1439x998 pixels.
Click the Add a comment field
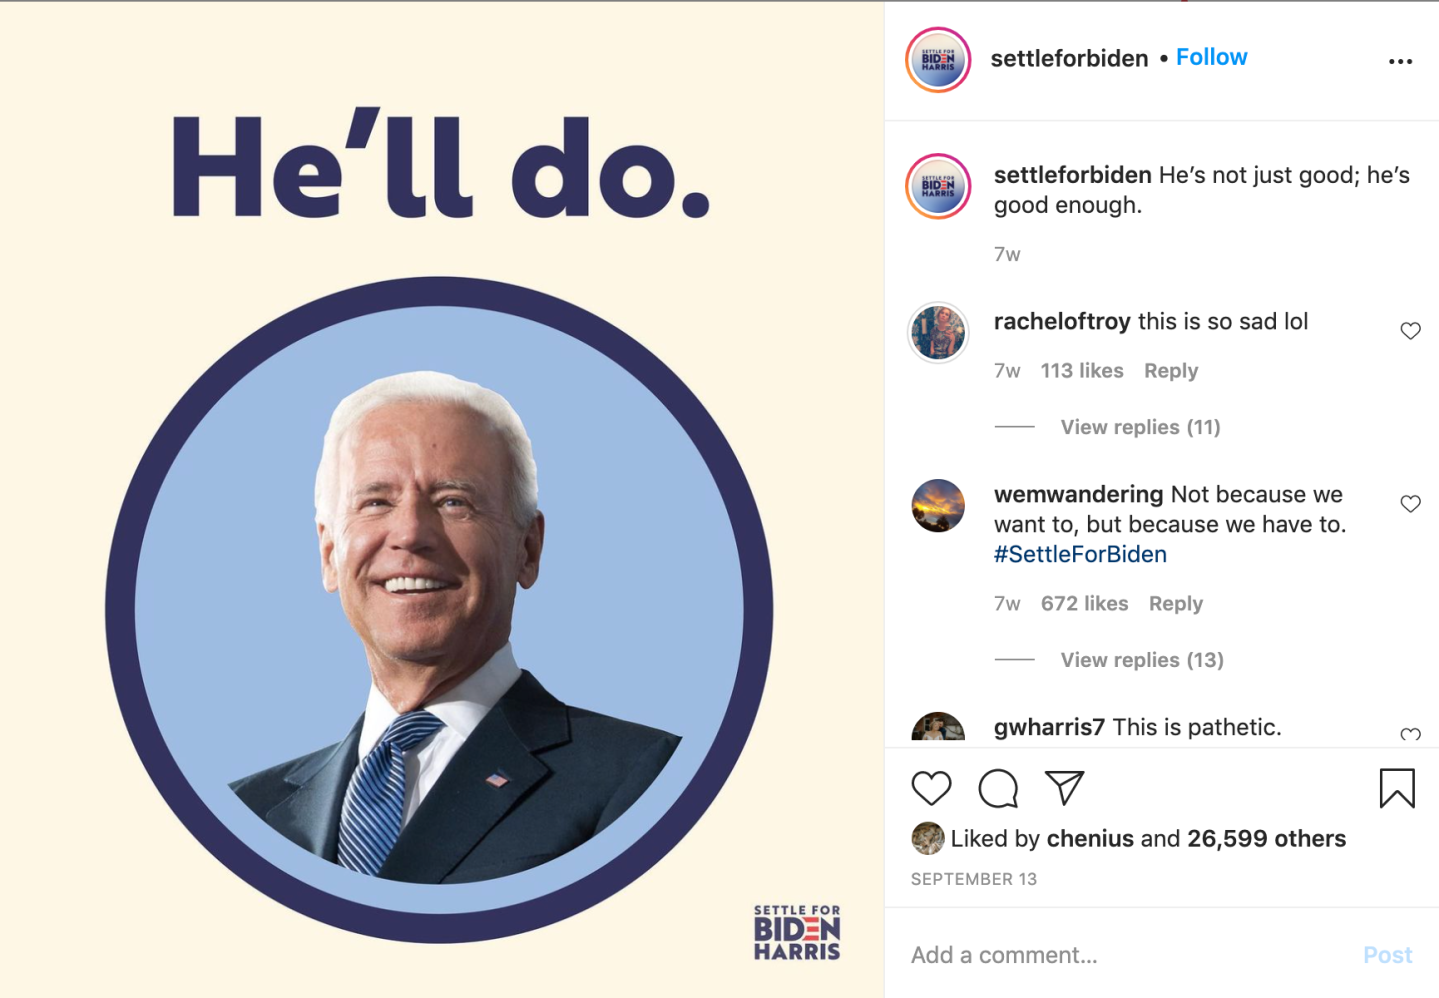point(1120,955)
